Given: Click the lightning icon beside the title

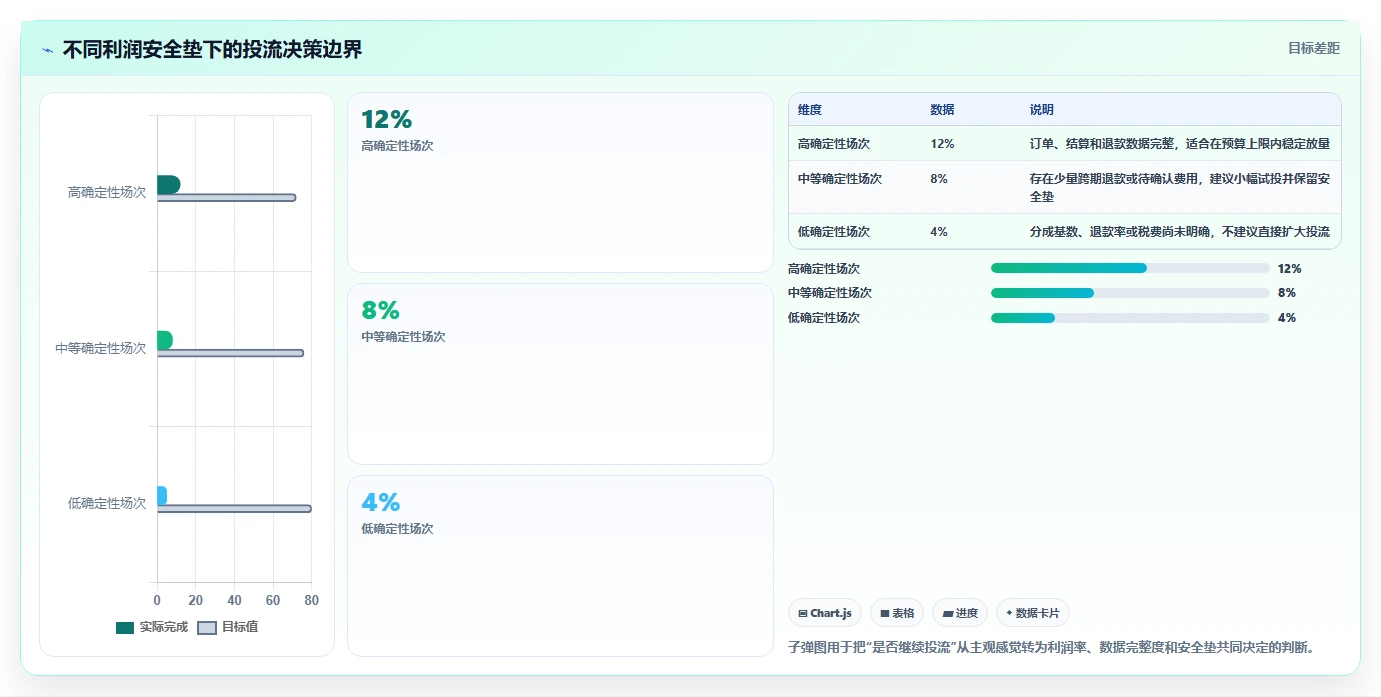Looking at the screenshot, I should pos(47,50).
